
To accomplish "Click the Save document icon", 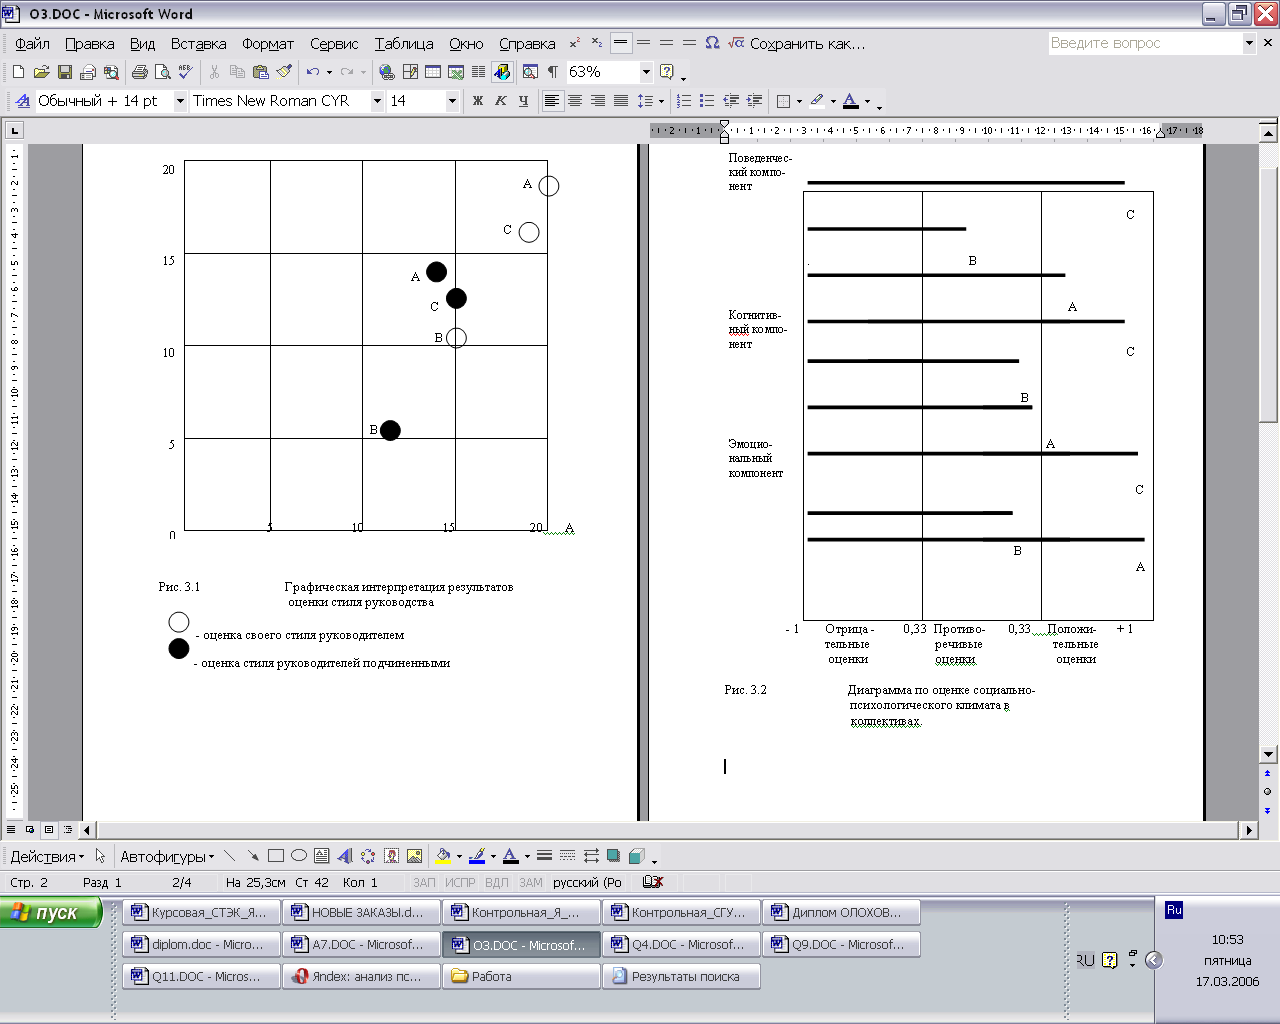I will 65,72.
